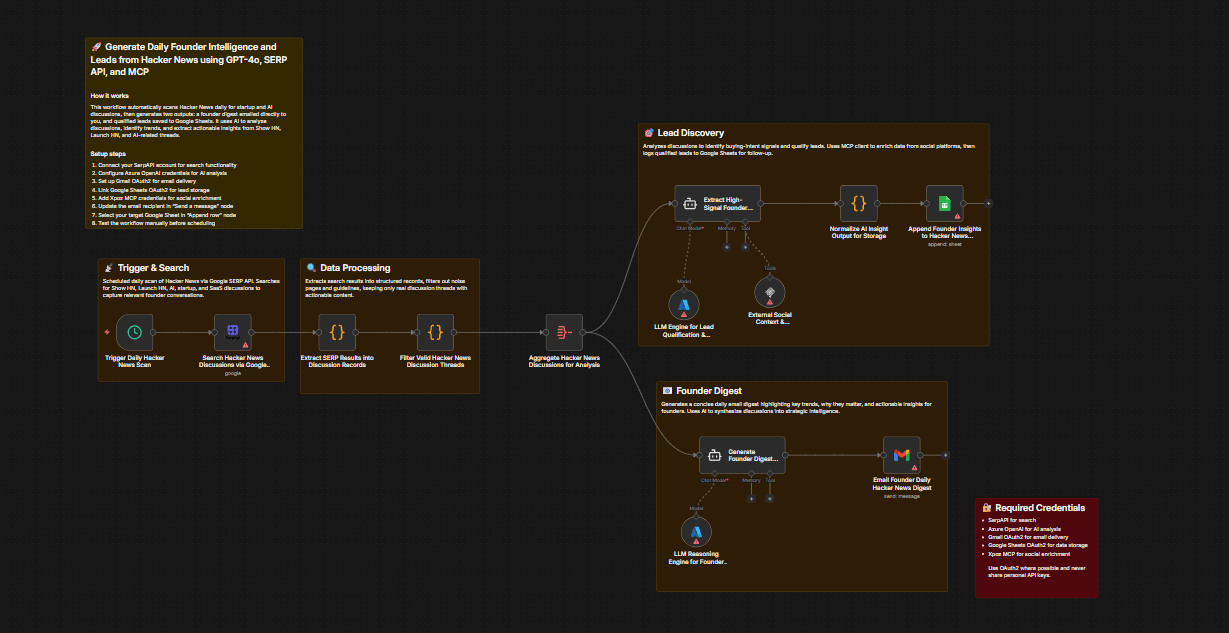Add Tool to Generate Founder Digest agent
The height and width of the screenshot is (633, 1229).
[770, 498]
